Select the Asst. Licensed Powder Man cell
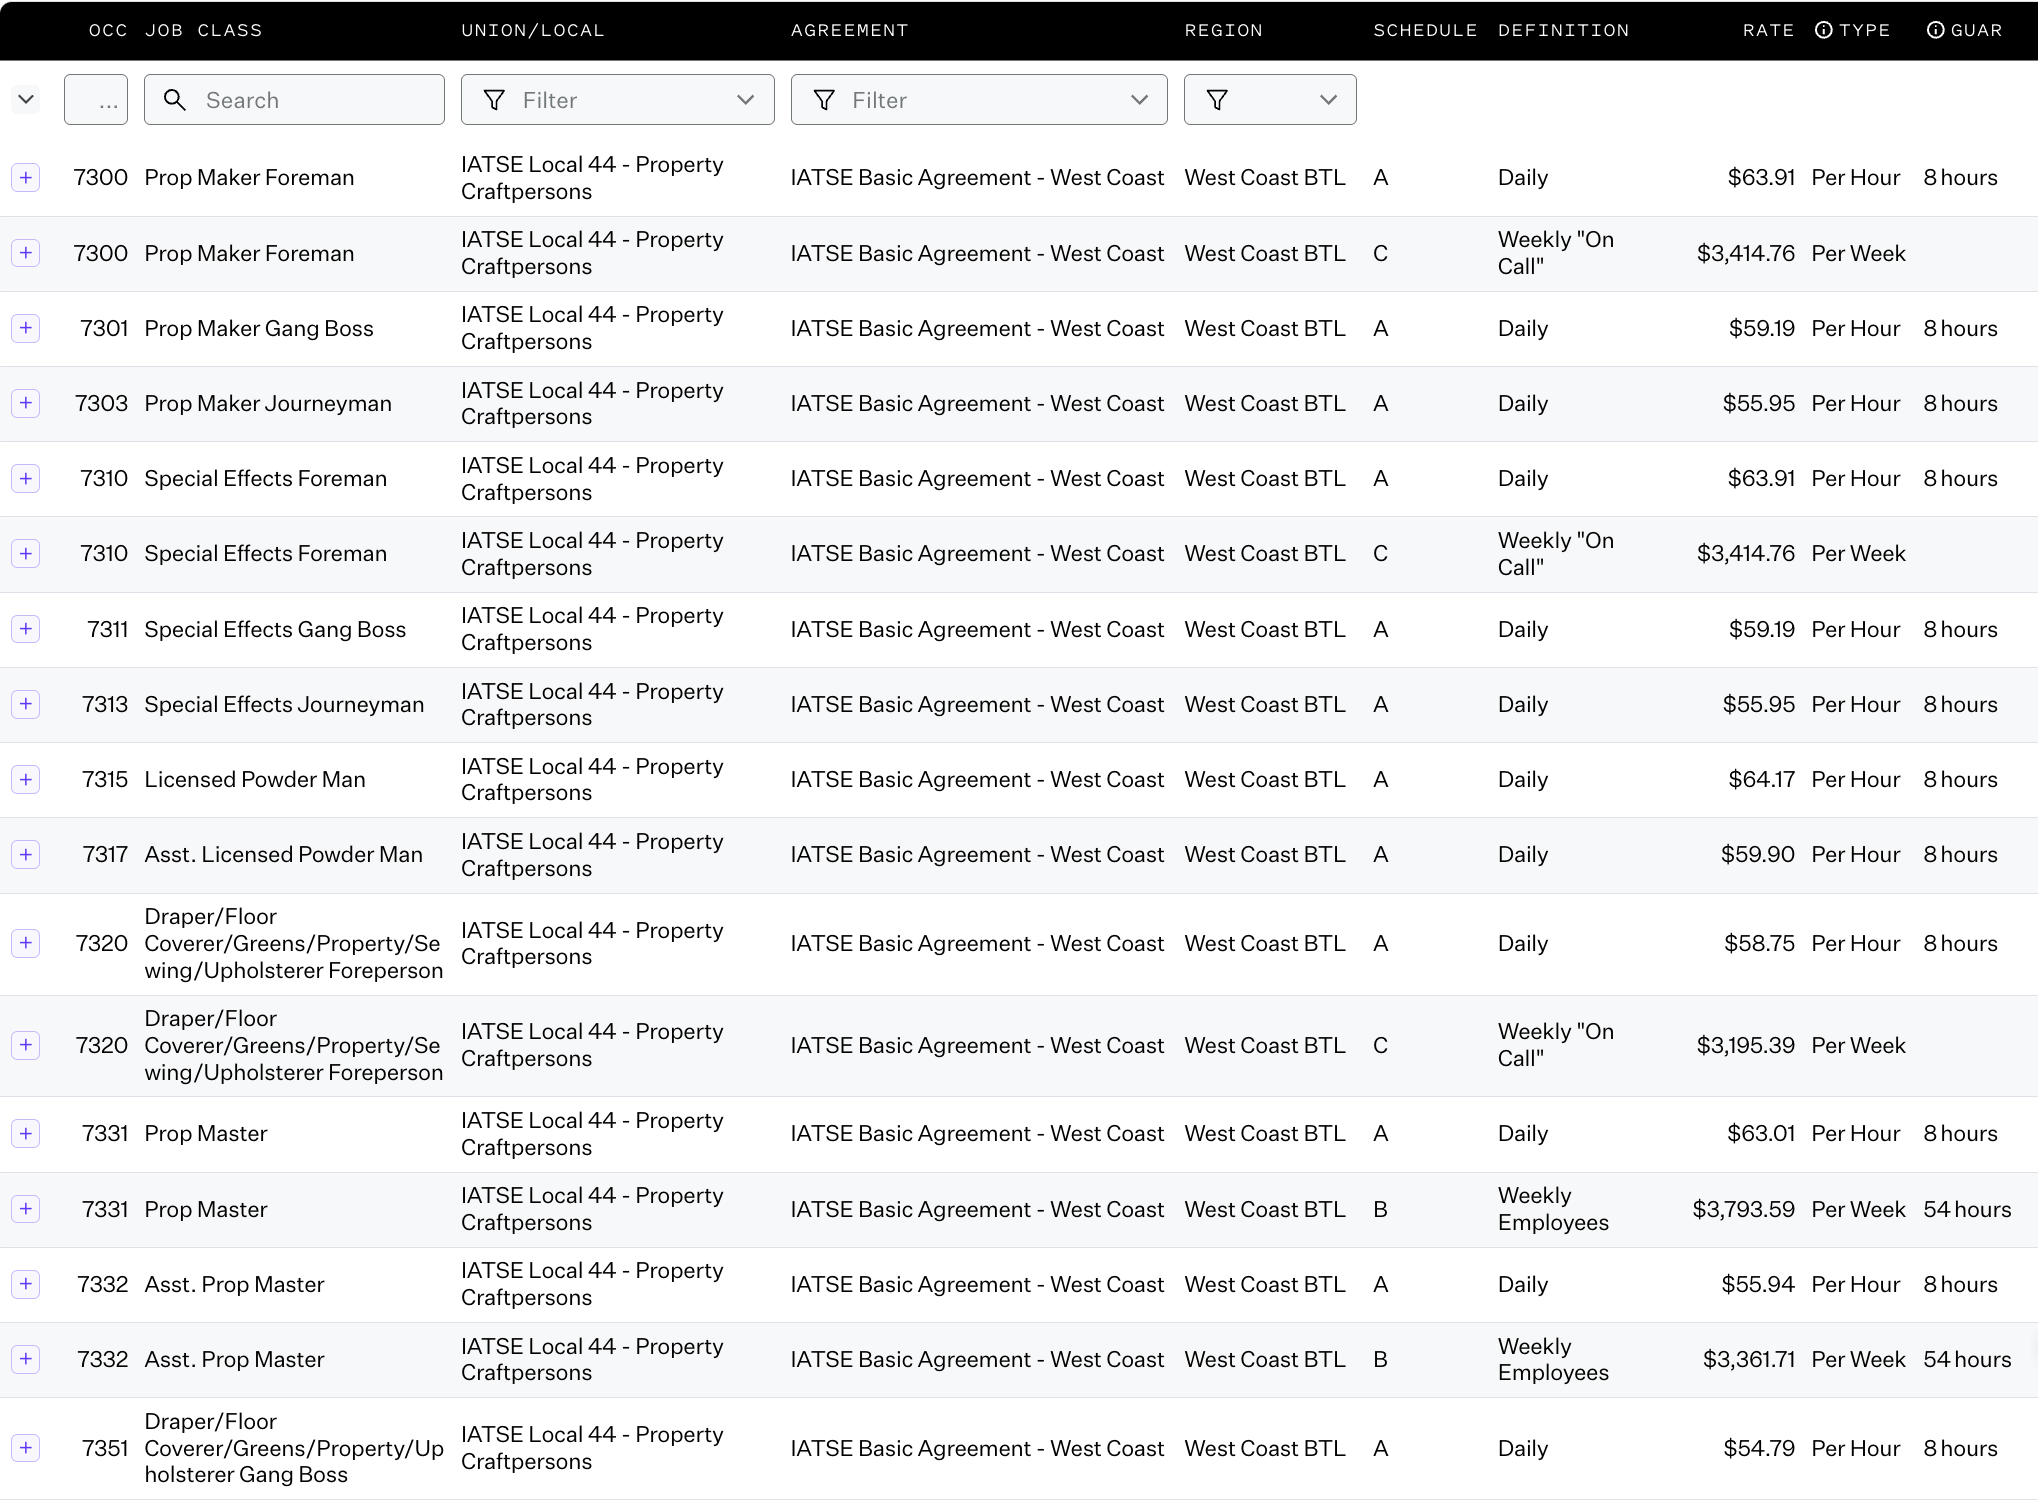 click(x=284, y=855)
